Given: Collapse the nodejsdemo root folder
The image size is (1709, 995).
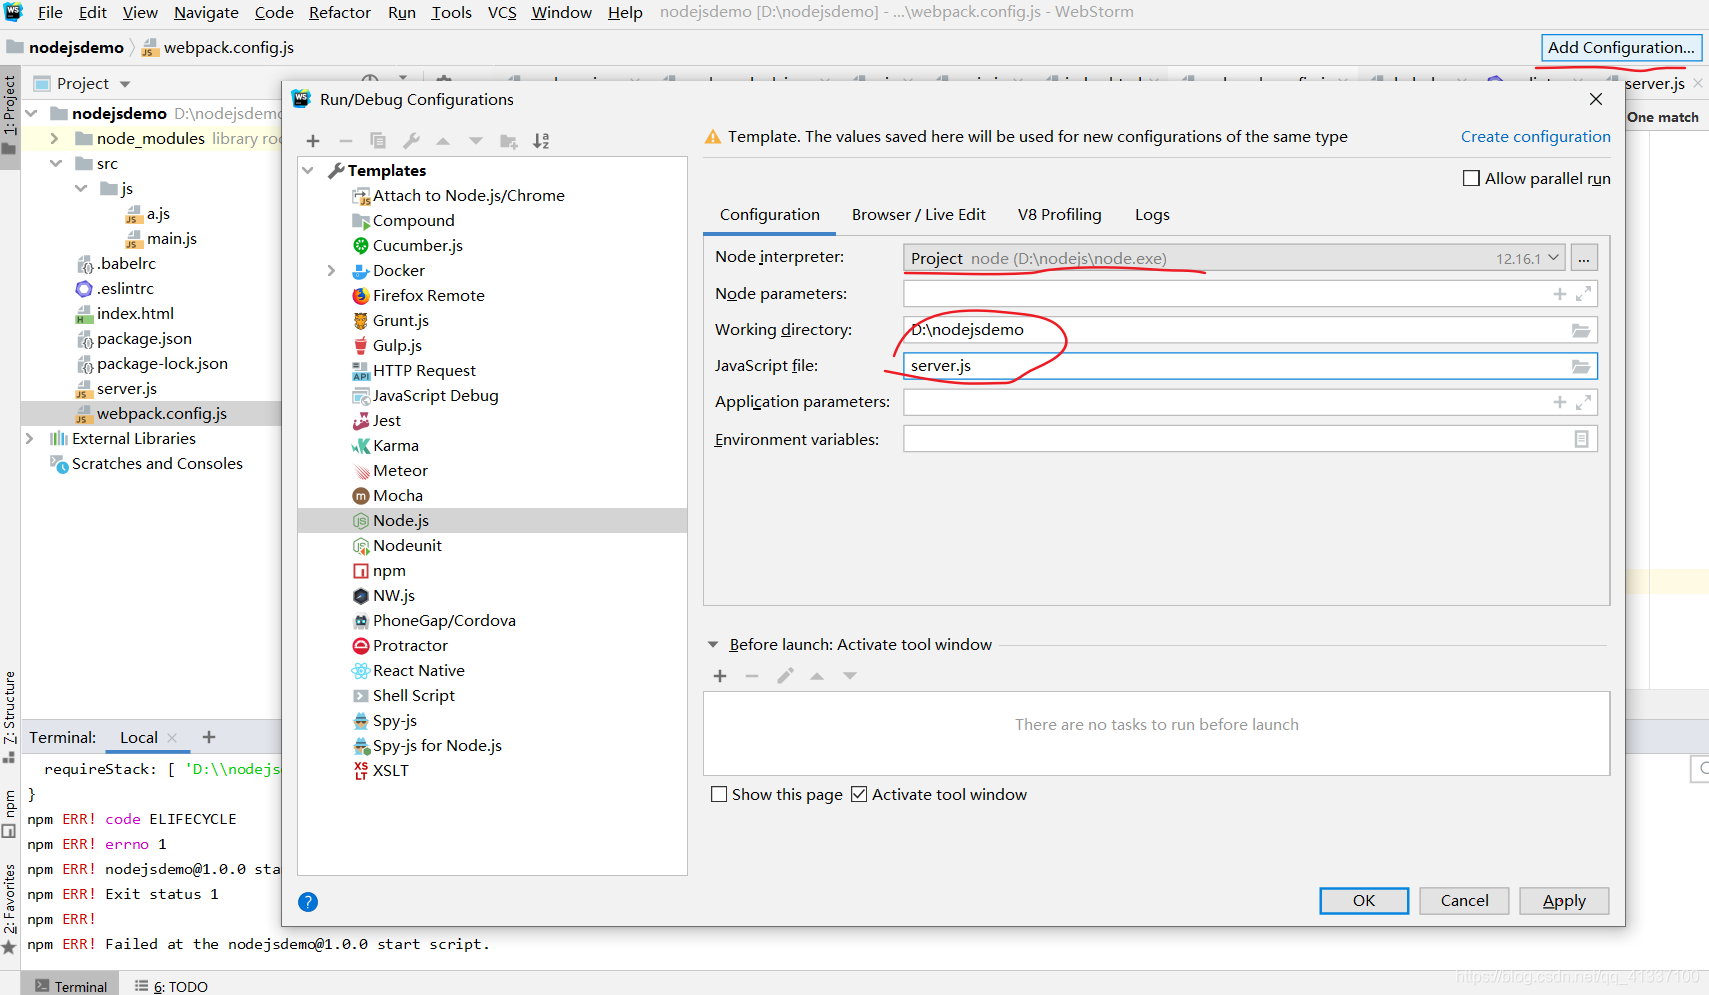Looking at the screenshot, I should point(31,114).
